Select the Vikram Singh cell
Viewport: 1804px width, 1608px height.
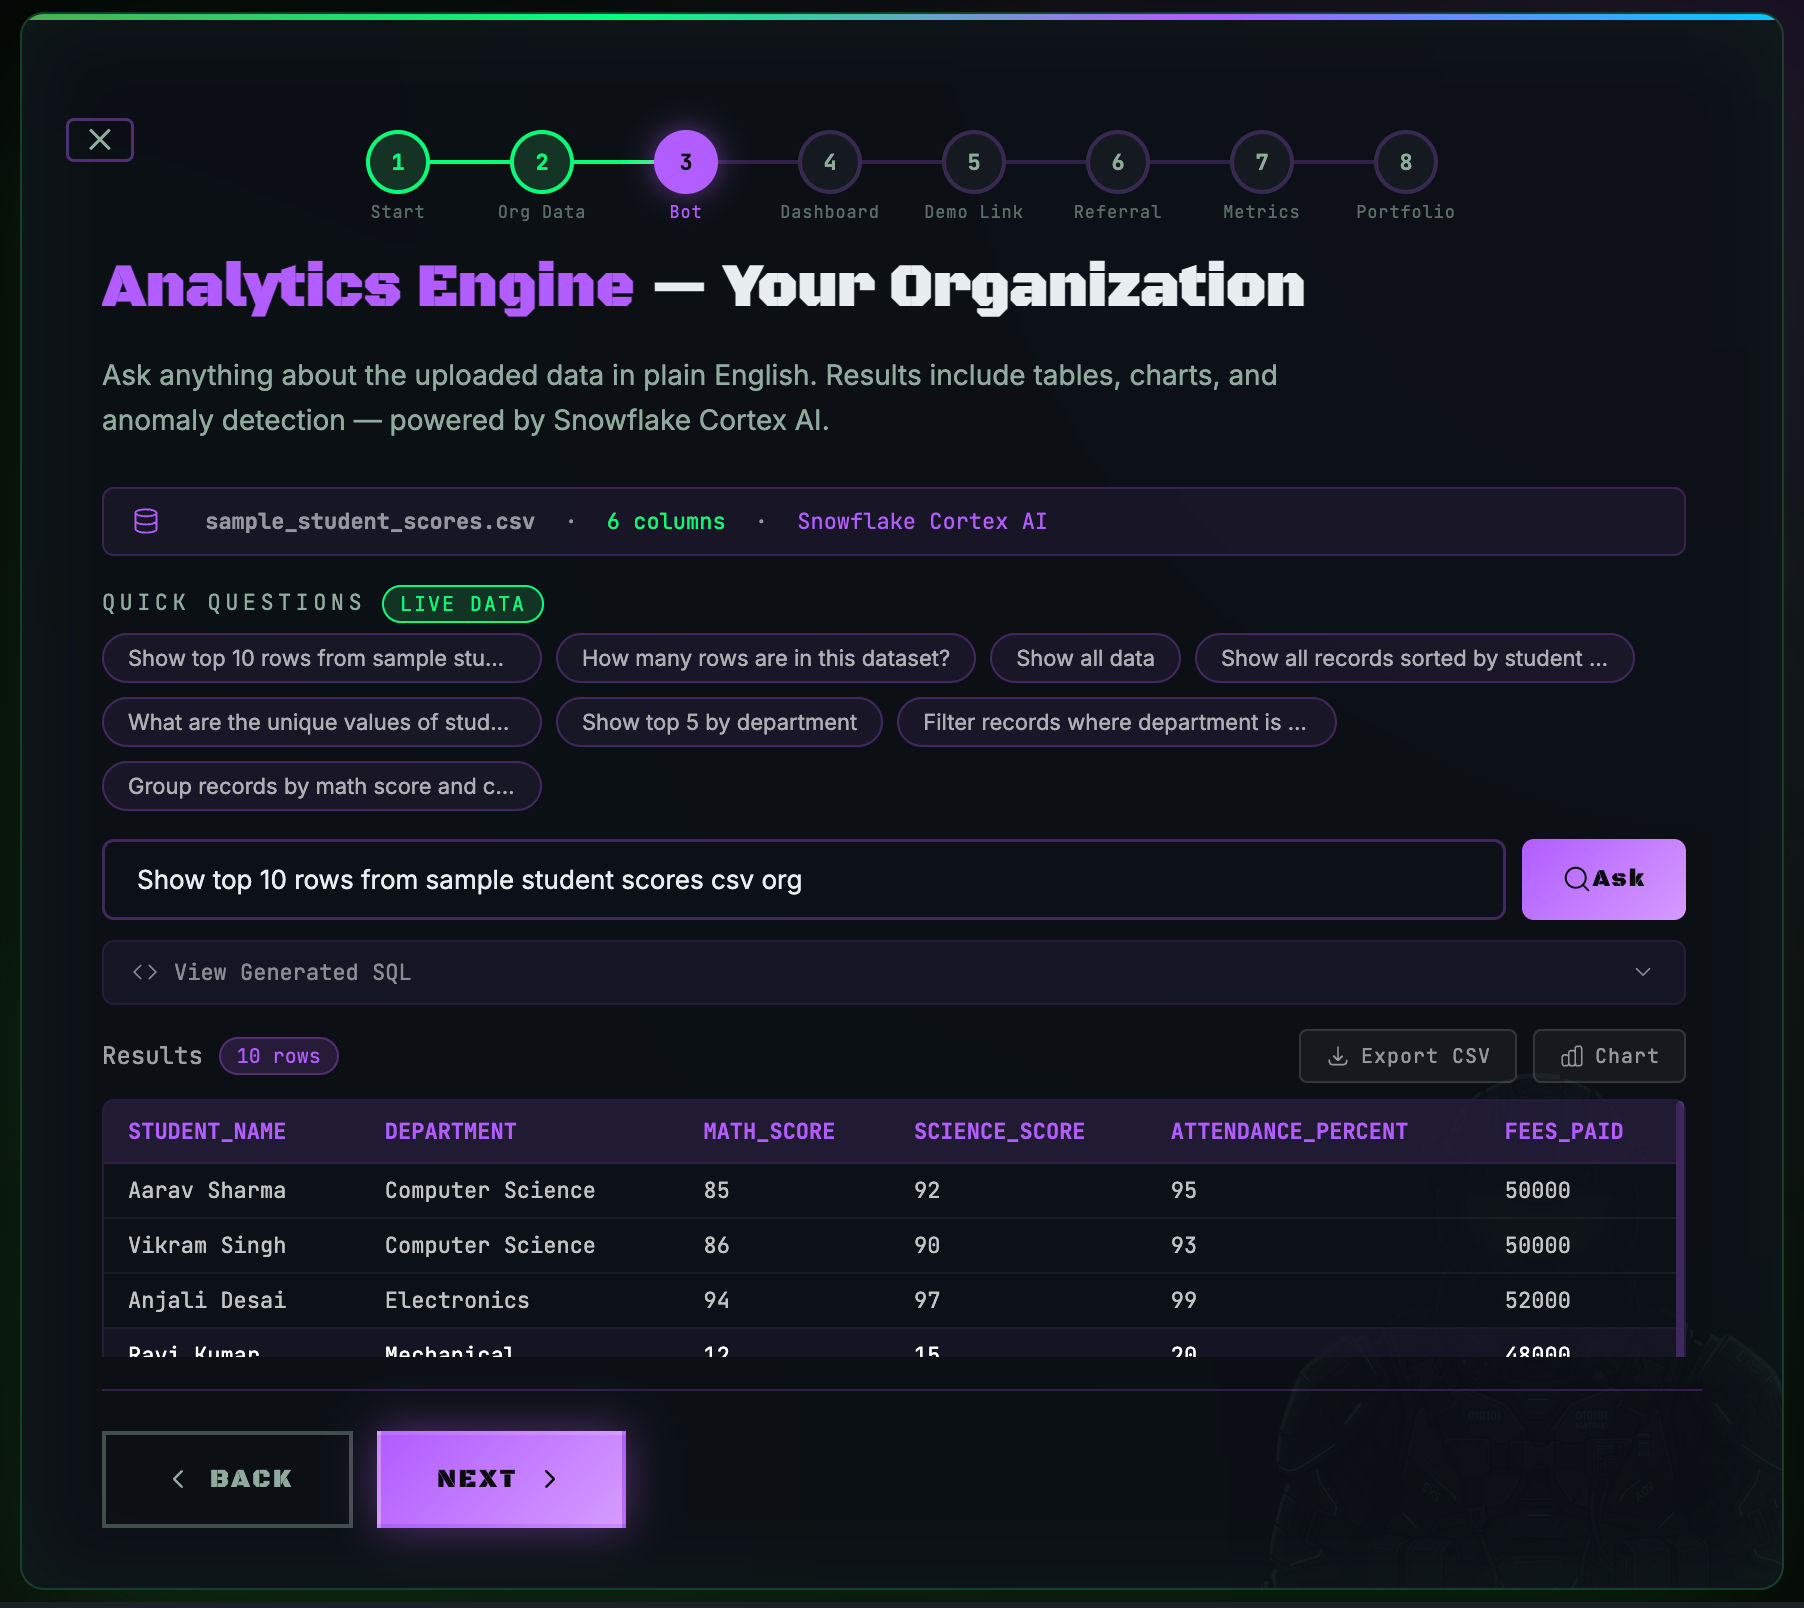point(207,1245)
